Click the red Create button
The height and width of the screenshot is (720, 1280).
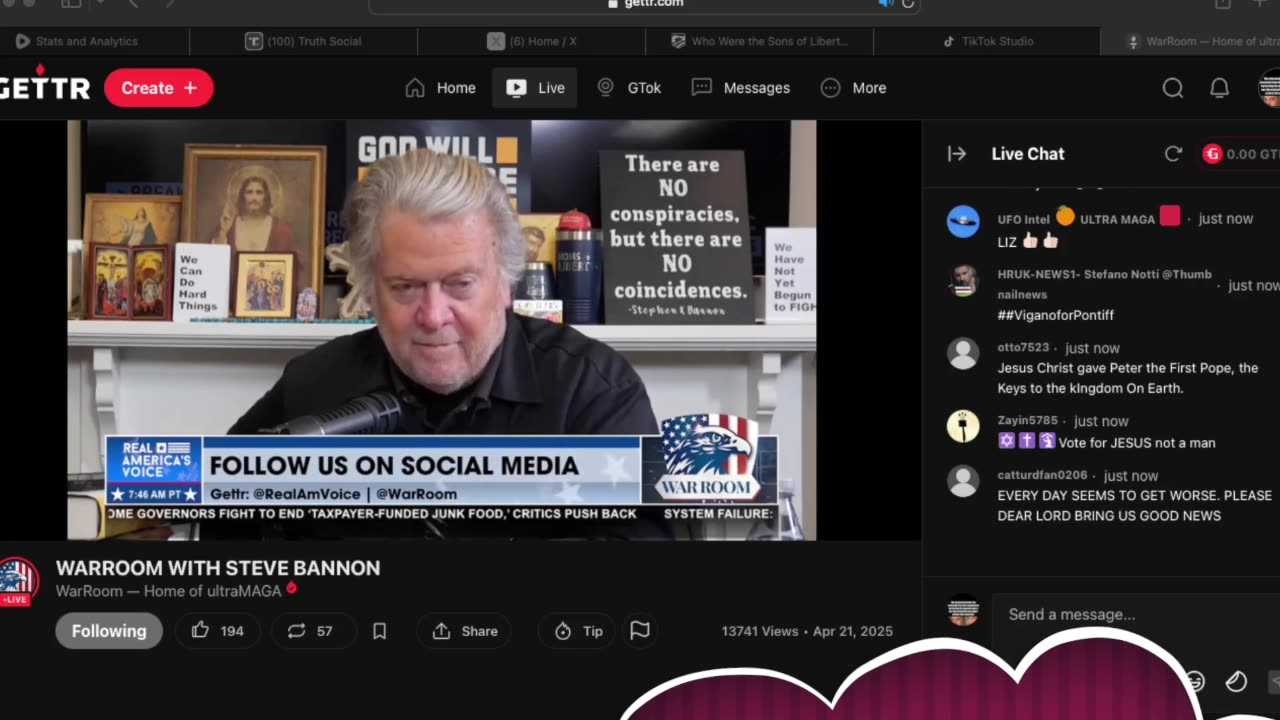coord(158,88)
